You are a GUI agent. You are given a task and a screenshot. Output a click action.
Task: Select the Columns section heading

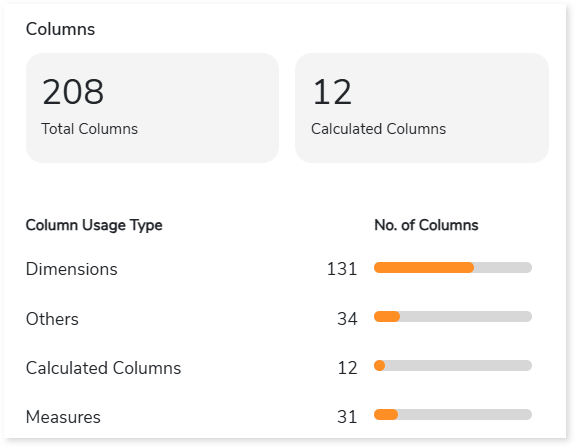(x=60, y=29)
